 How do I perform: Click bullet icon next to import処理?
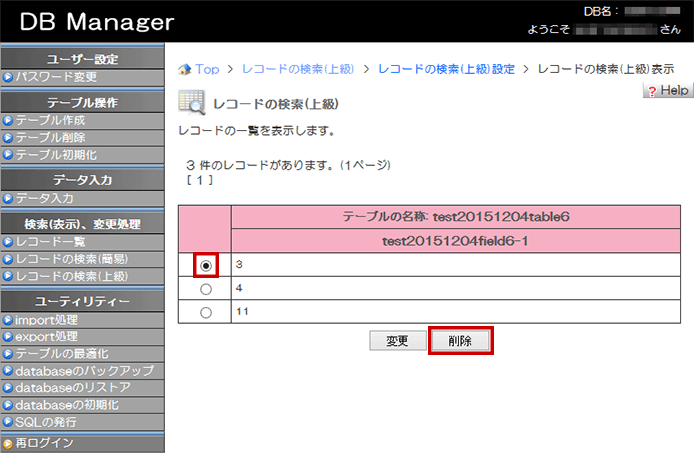(8, 320)
